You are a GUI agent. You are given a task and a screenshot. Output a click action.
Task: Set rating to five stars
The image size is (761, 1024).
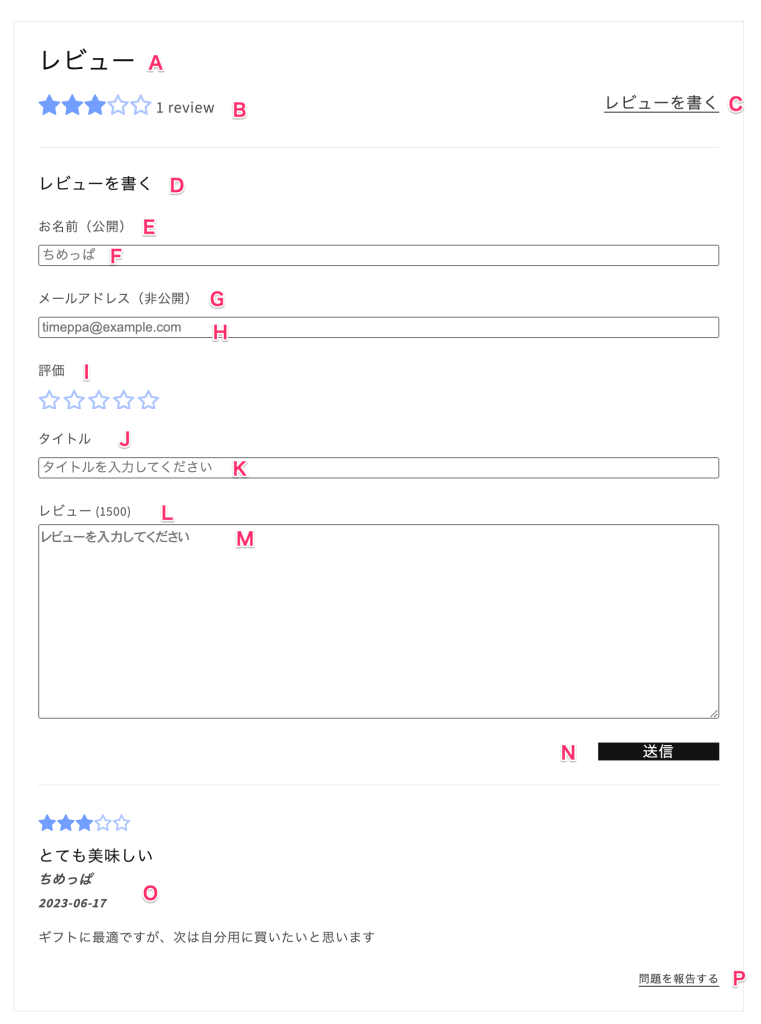click(x=149, y=401)
